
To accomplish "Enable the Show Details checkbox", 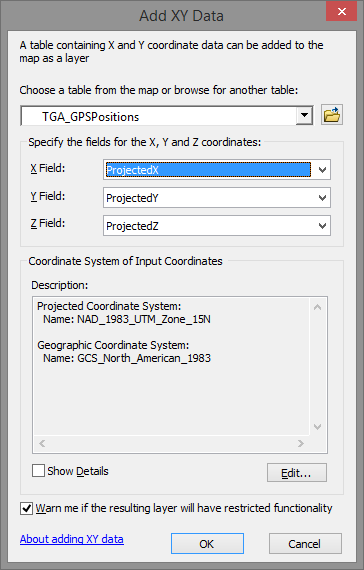I will pos(39,470).
